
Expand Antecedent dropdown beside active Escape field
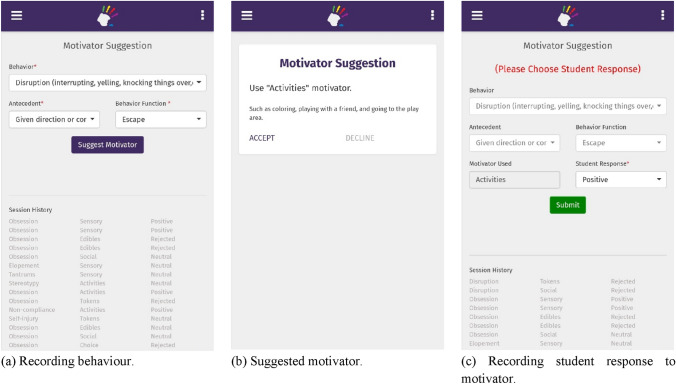pos(54,119)
